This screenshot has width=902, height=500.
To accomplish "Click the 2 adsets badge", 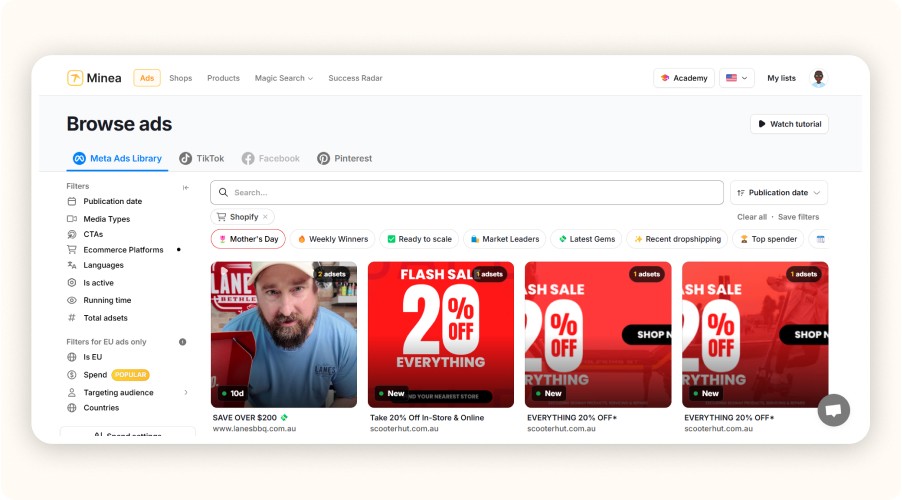I will [332, 274].
